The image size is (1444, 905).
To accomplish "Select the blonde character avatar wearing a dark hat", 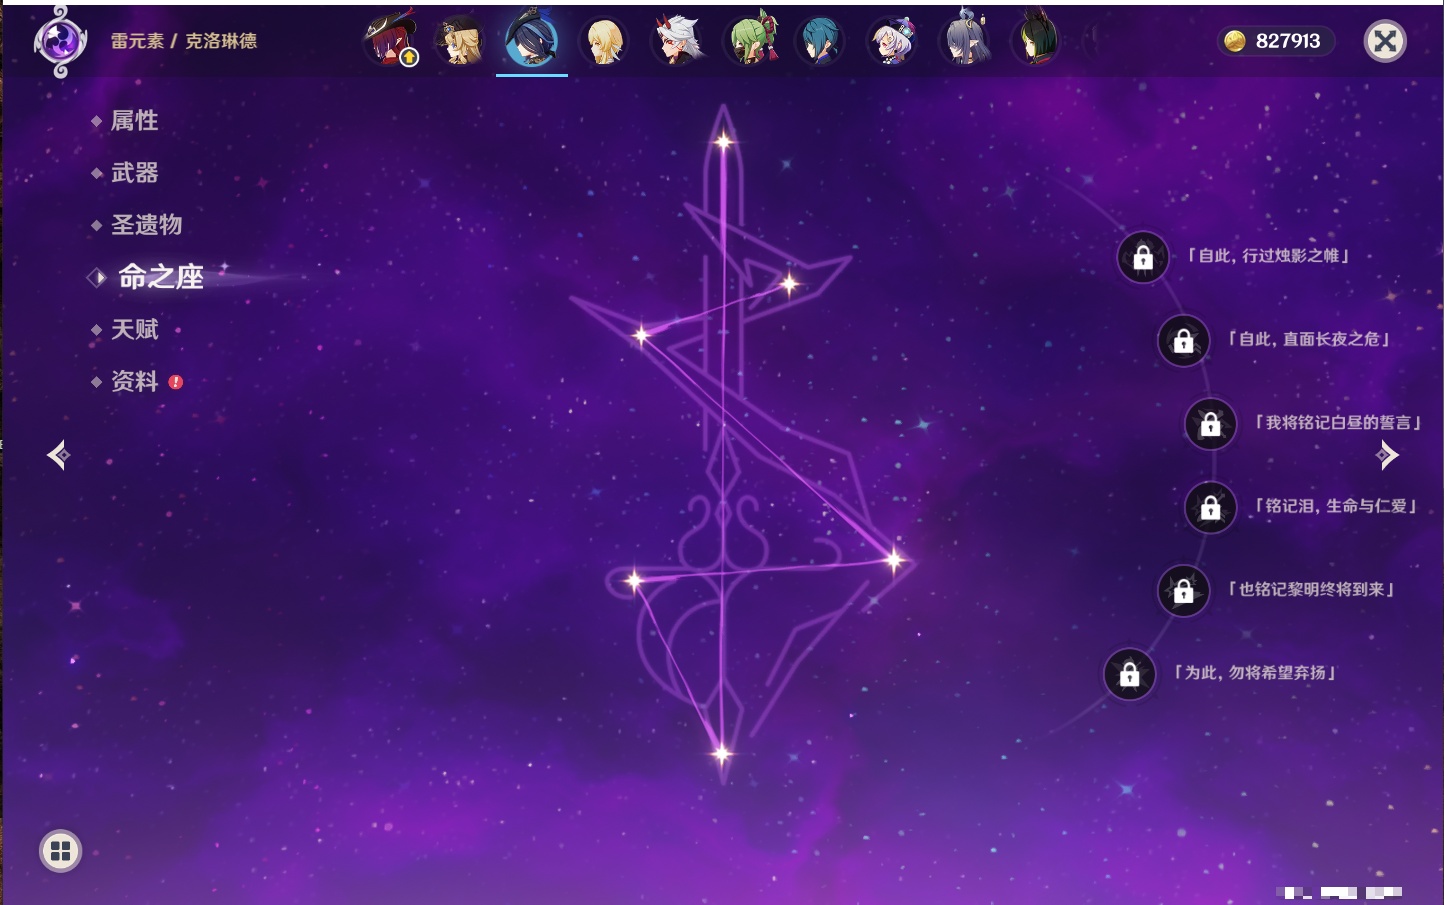I will [x=460, y=41].
